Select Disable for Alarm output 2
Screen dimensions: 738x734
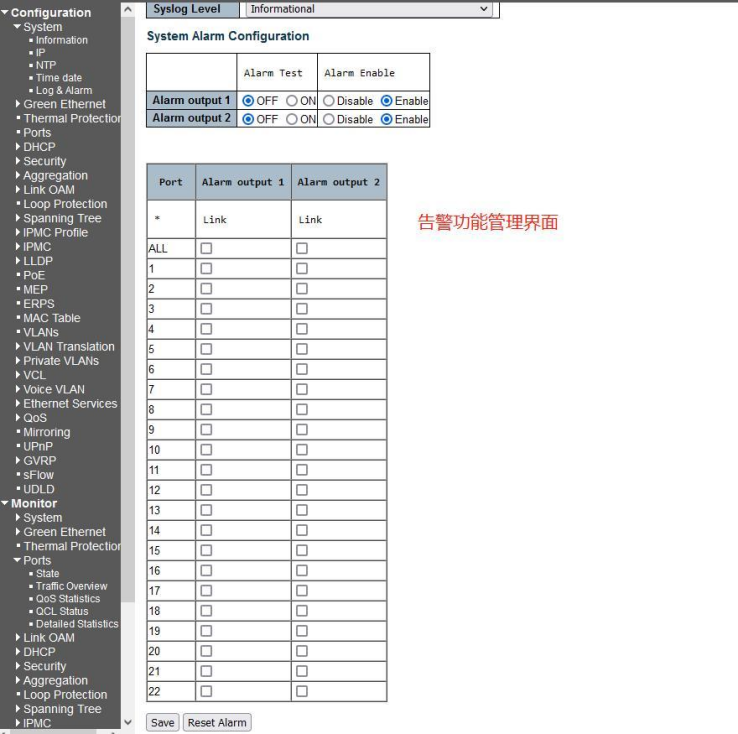click(x=328, y=119)
